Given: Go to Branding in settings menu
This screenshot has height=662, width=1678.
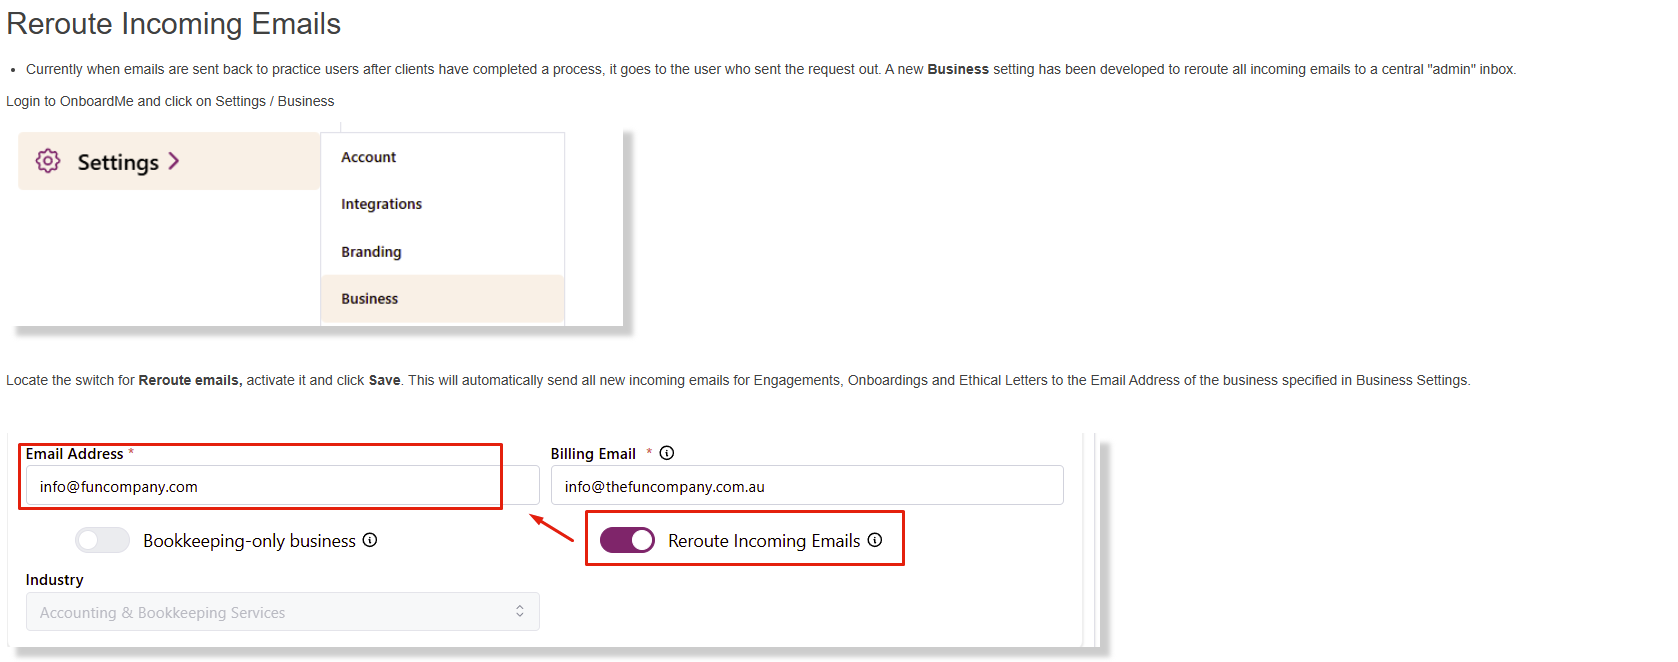Looking at the screenshot, I should [371, 252].
